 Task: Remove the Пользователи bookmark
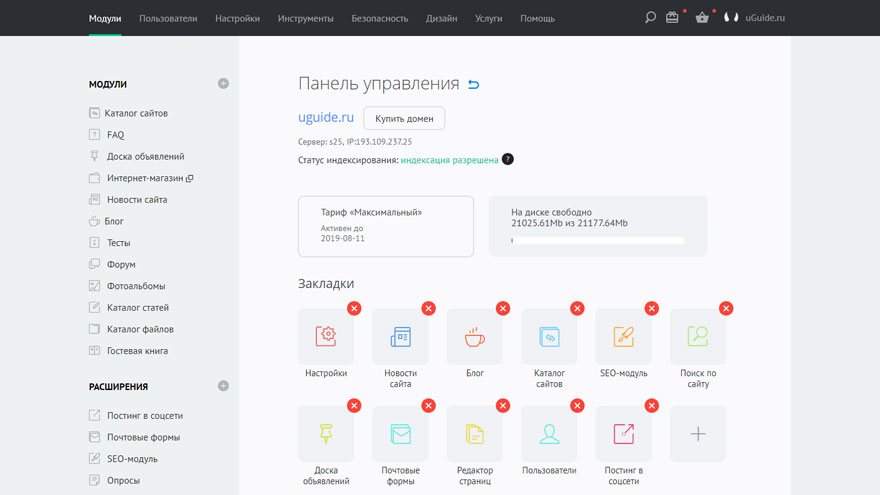577,405
